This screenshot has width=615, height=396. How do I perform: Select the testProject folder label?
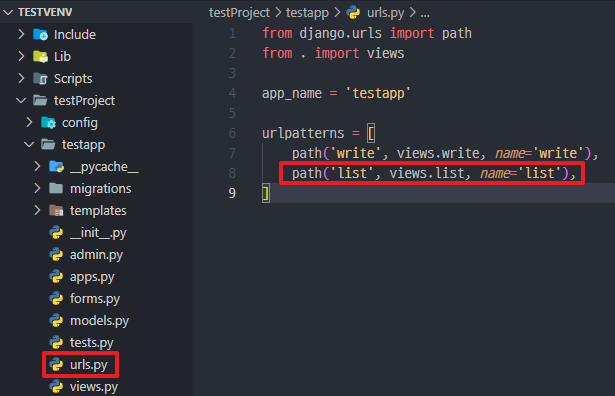coord(84,101)
